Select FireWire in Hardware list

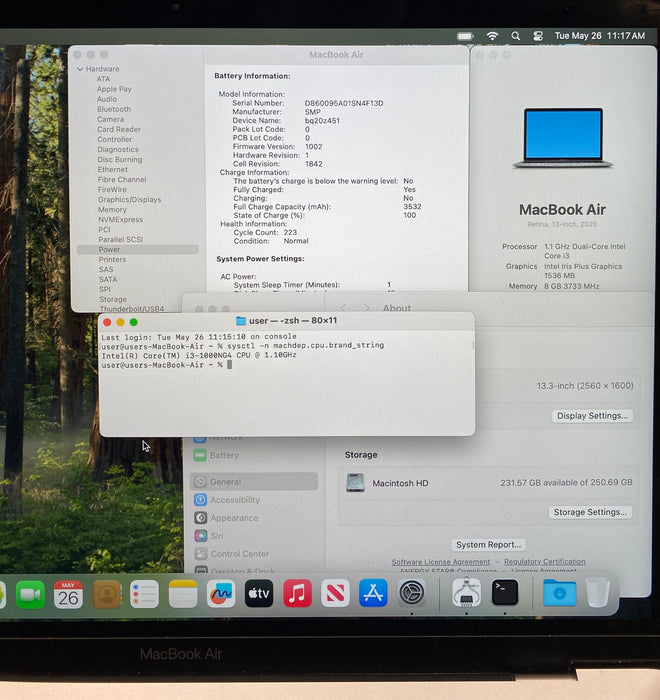[112, 190]
